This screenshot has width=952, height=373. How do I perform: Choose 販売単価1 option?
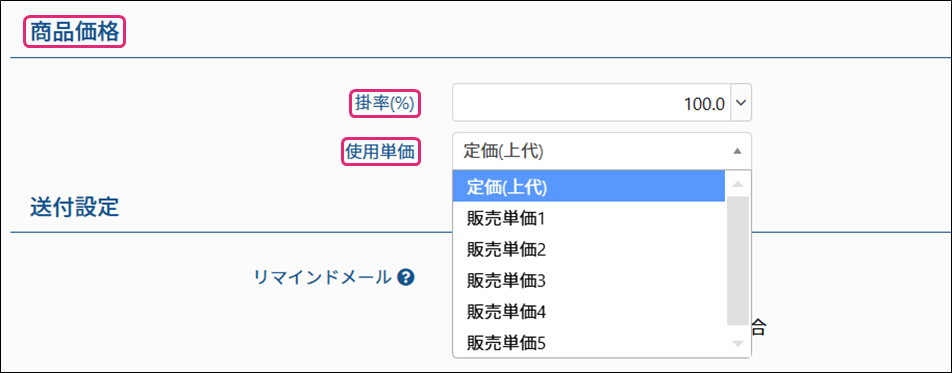pyautogui.click(x=589, y=218)
